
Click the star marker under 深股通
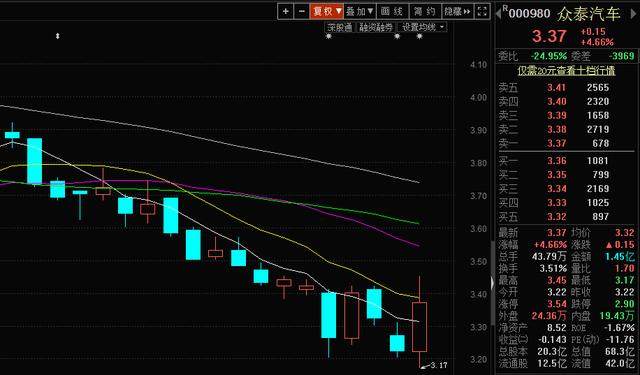coord(329,36)
